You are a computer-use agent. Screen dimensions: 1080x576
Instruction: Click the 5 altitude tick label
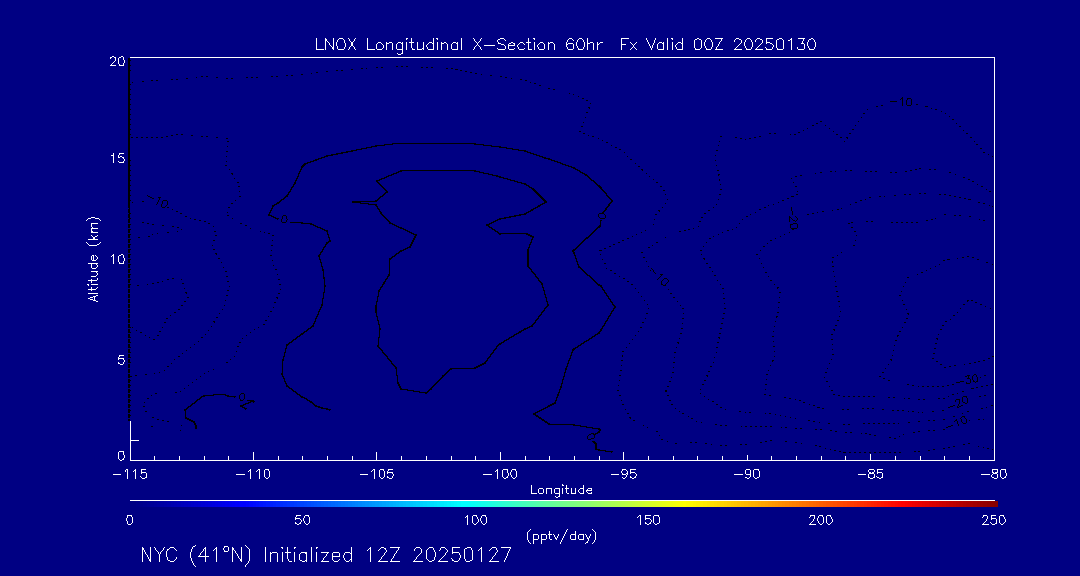(x=121, y=360)
